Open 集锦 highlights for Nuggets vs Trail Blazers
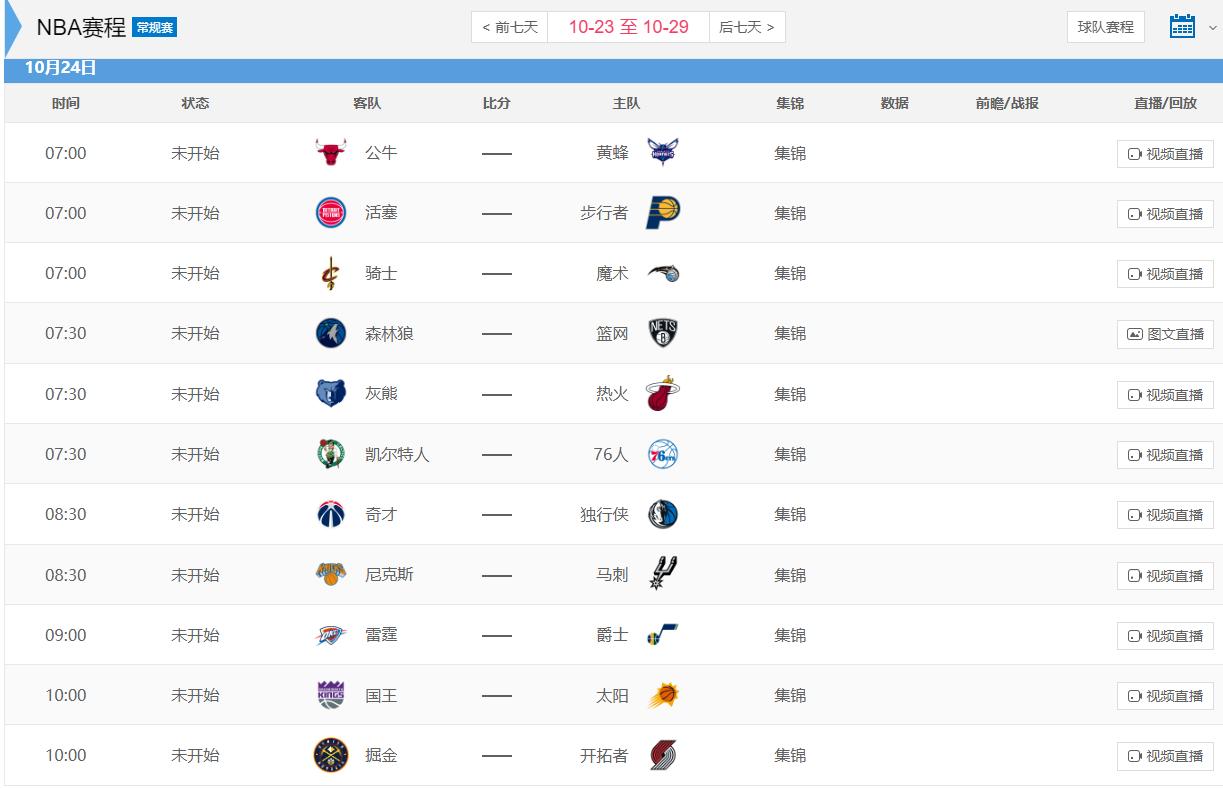The width and height of the screenshot is (1223, 788). pos(790,755)
